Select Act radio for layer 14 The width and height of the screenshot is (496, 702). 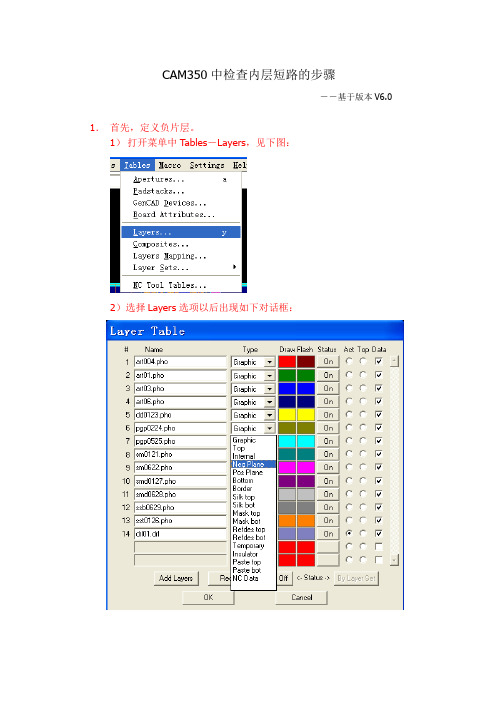(x=349, y=533)
